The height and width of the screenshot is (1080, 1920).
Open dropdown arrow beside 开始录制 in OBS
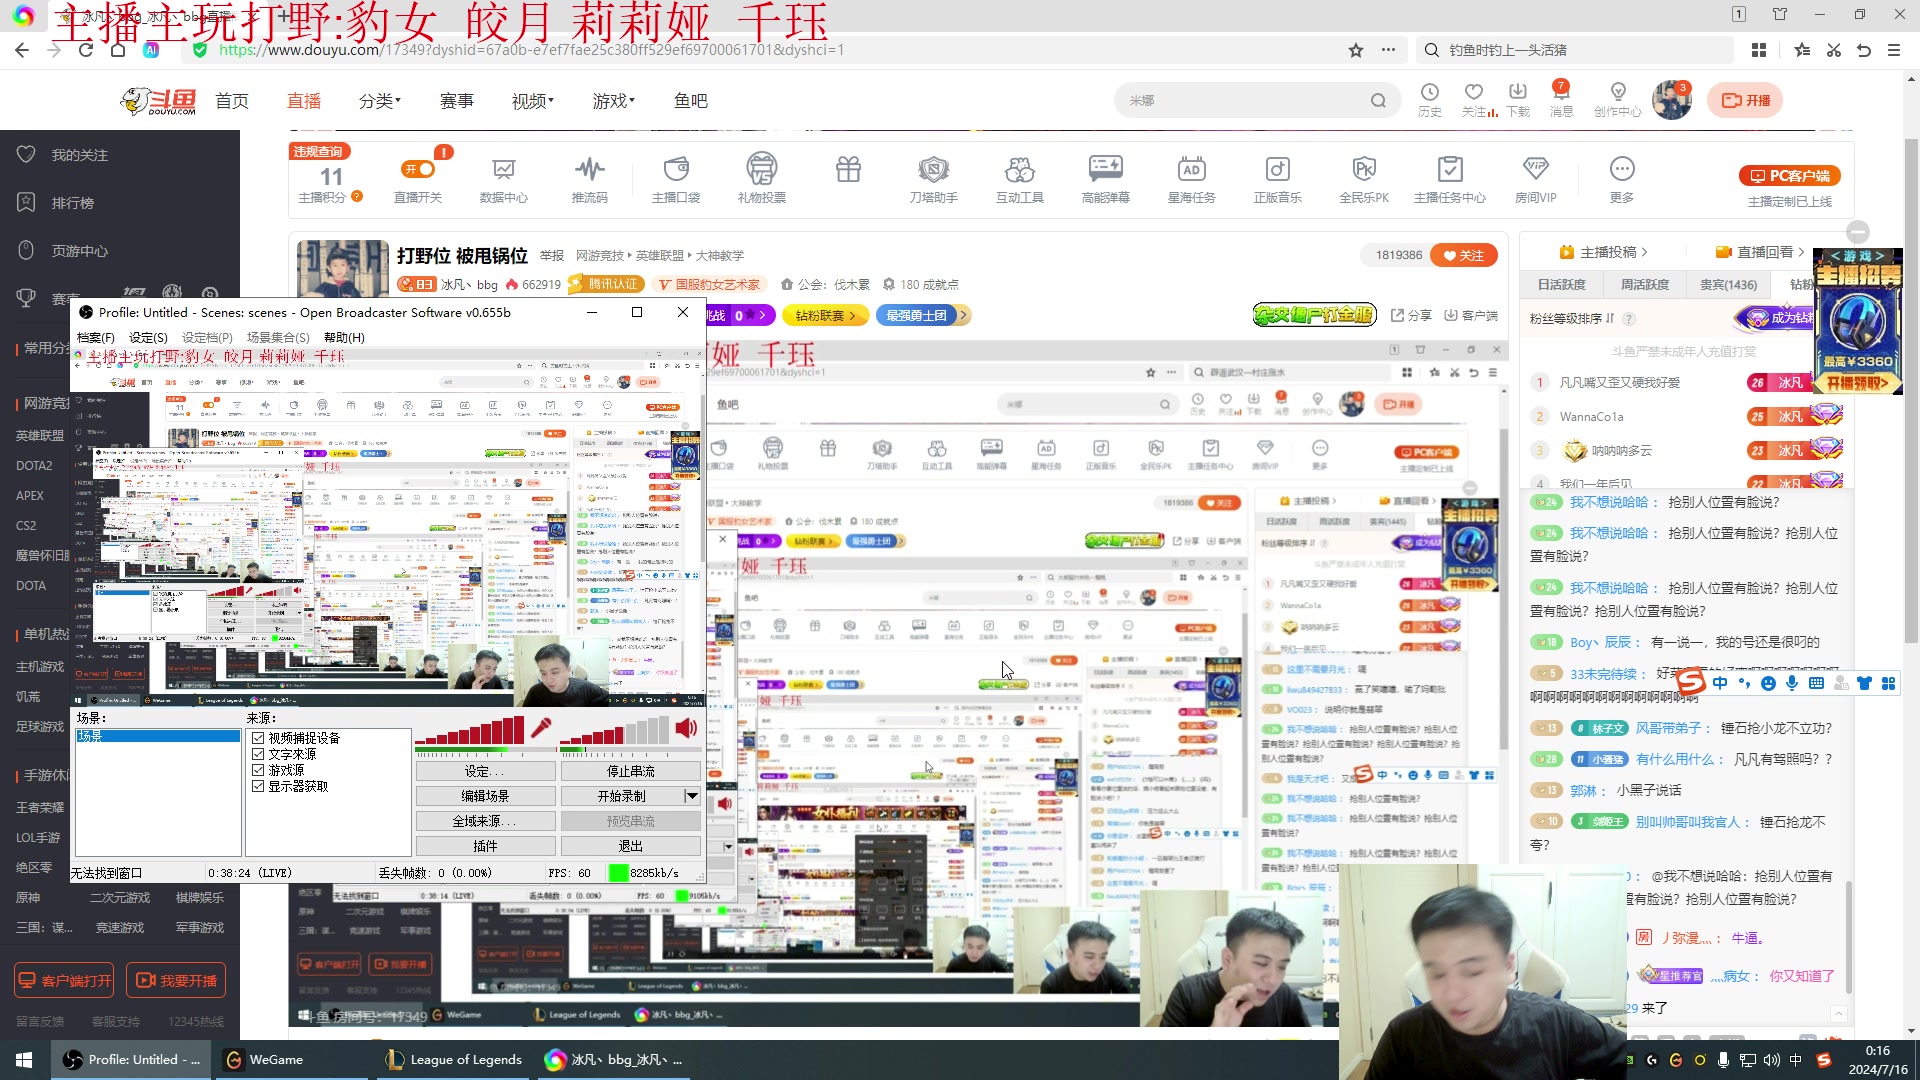click(x=691, y=796)
